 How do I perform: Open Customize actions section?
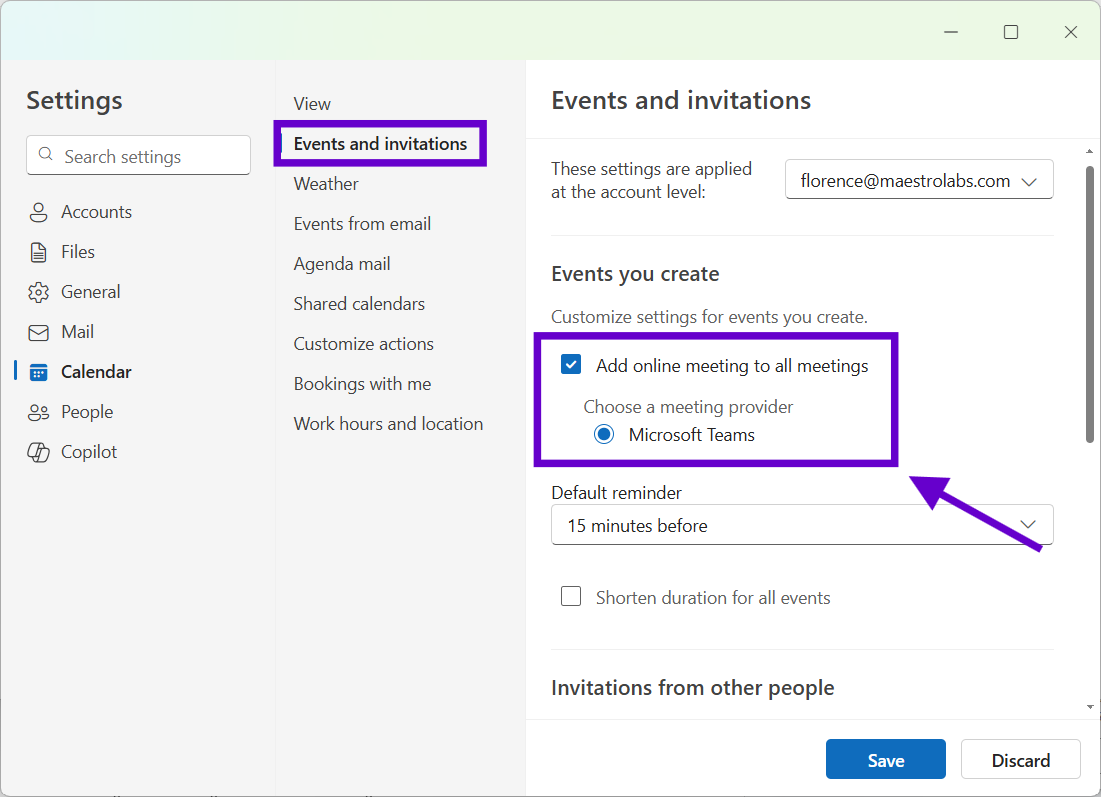tap(364, 344)
